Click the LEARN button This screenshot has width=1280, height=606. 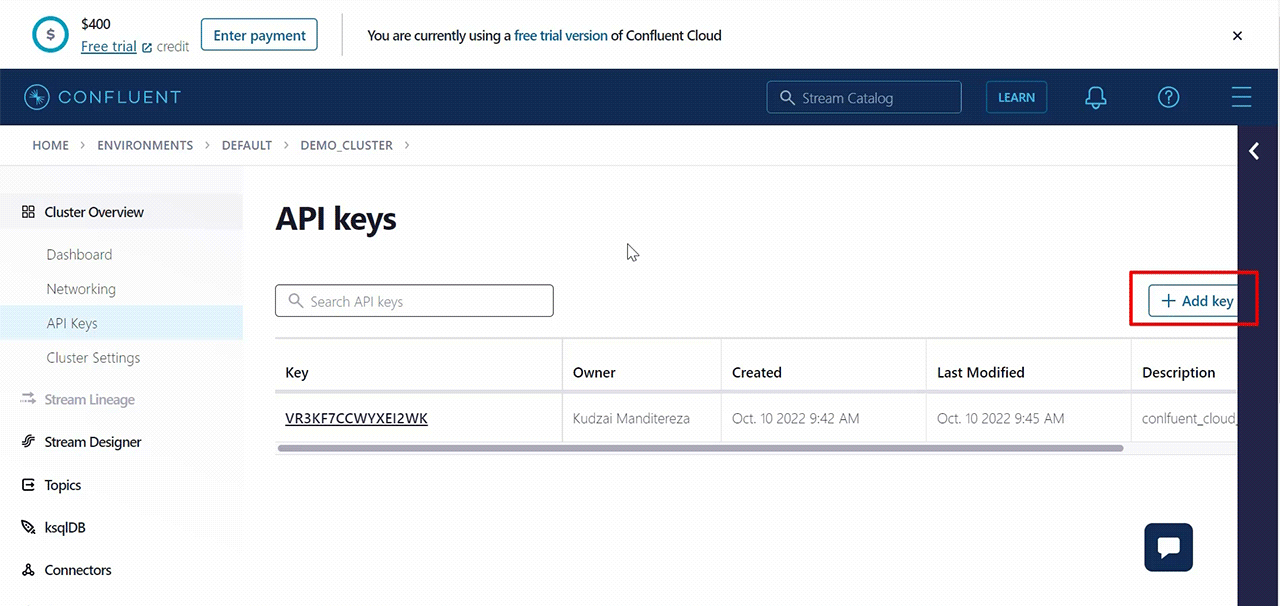[x=1016, y=97]
